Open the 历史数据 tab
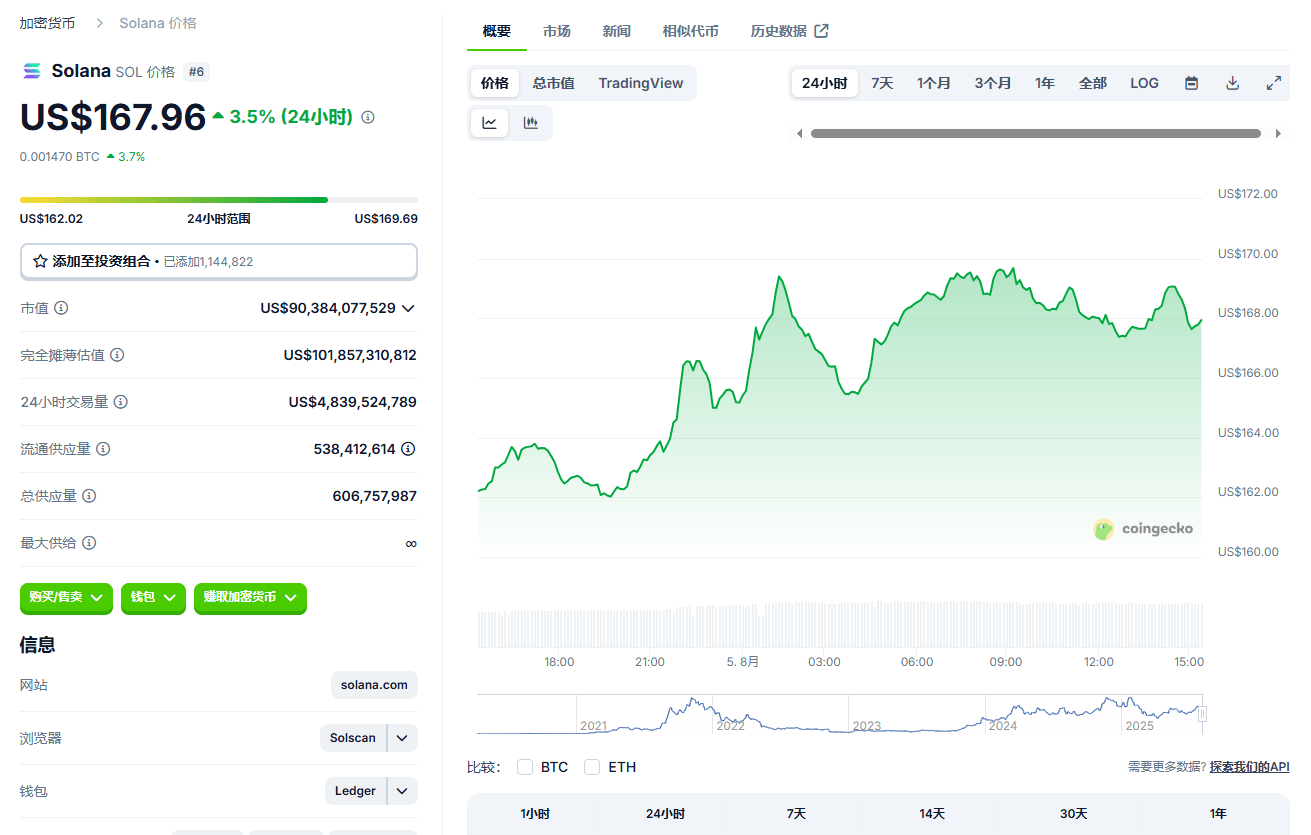Viewport: 1311px width, 835px height. coord(789,31)
